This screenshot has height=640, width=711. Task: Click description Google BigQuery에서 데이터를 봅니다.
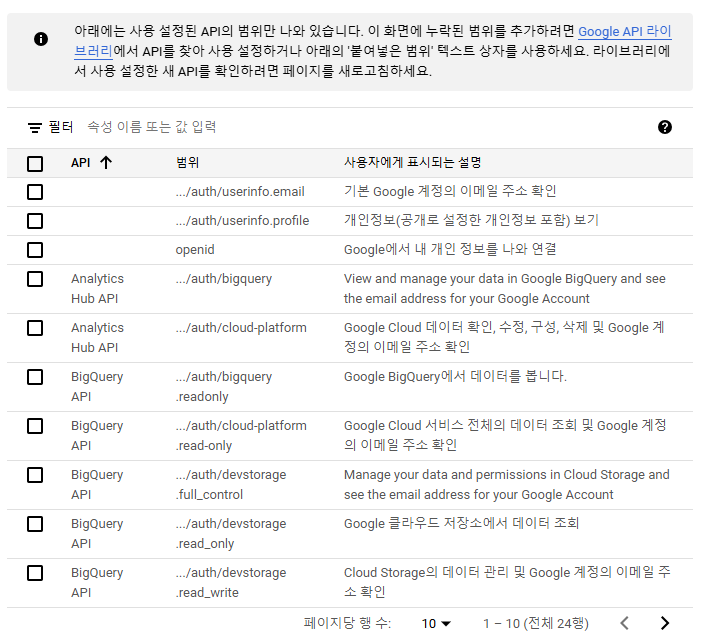[455, 376]
